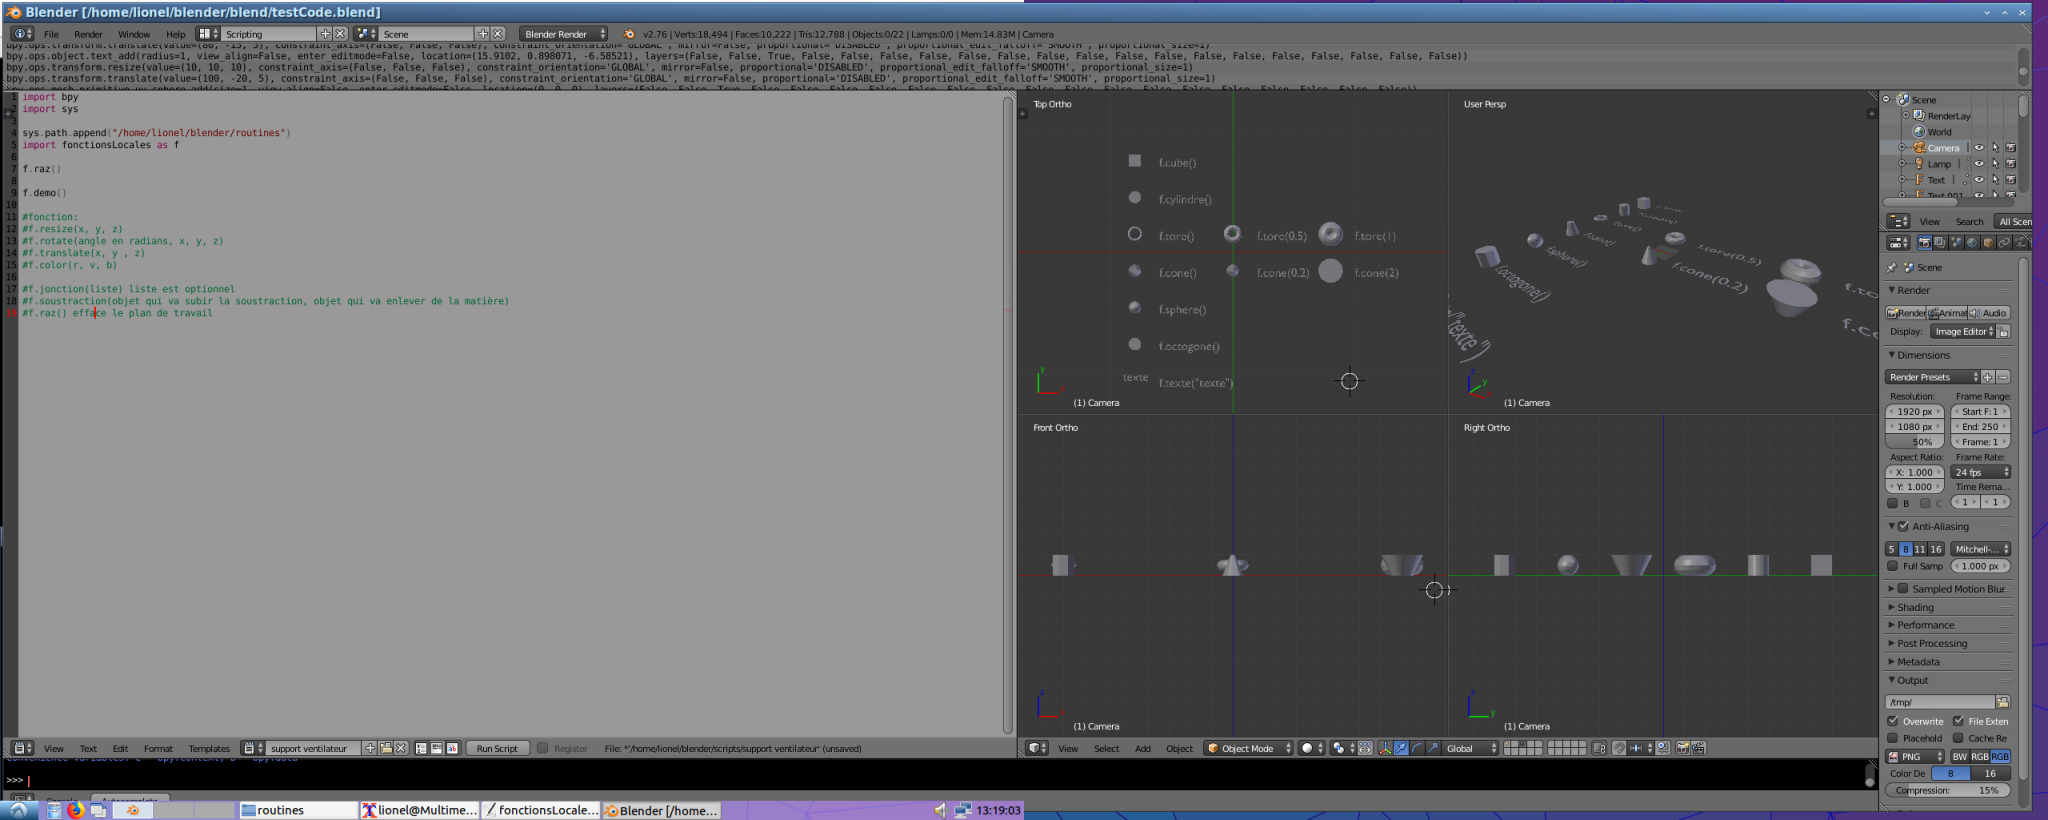
Task: Expand the Post Processing panel
Action: tap(1931, 643)
